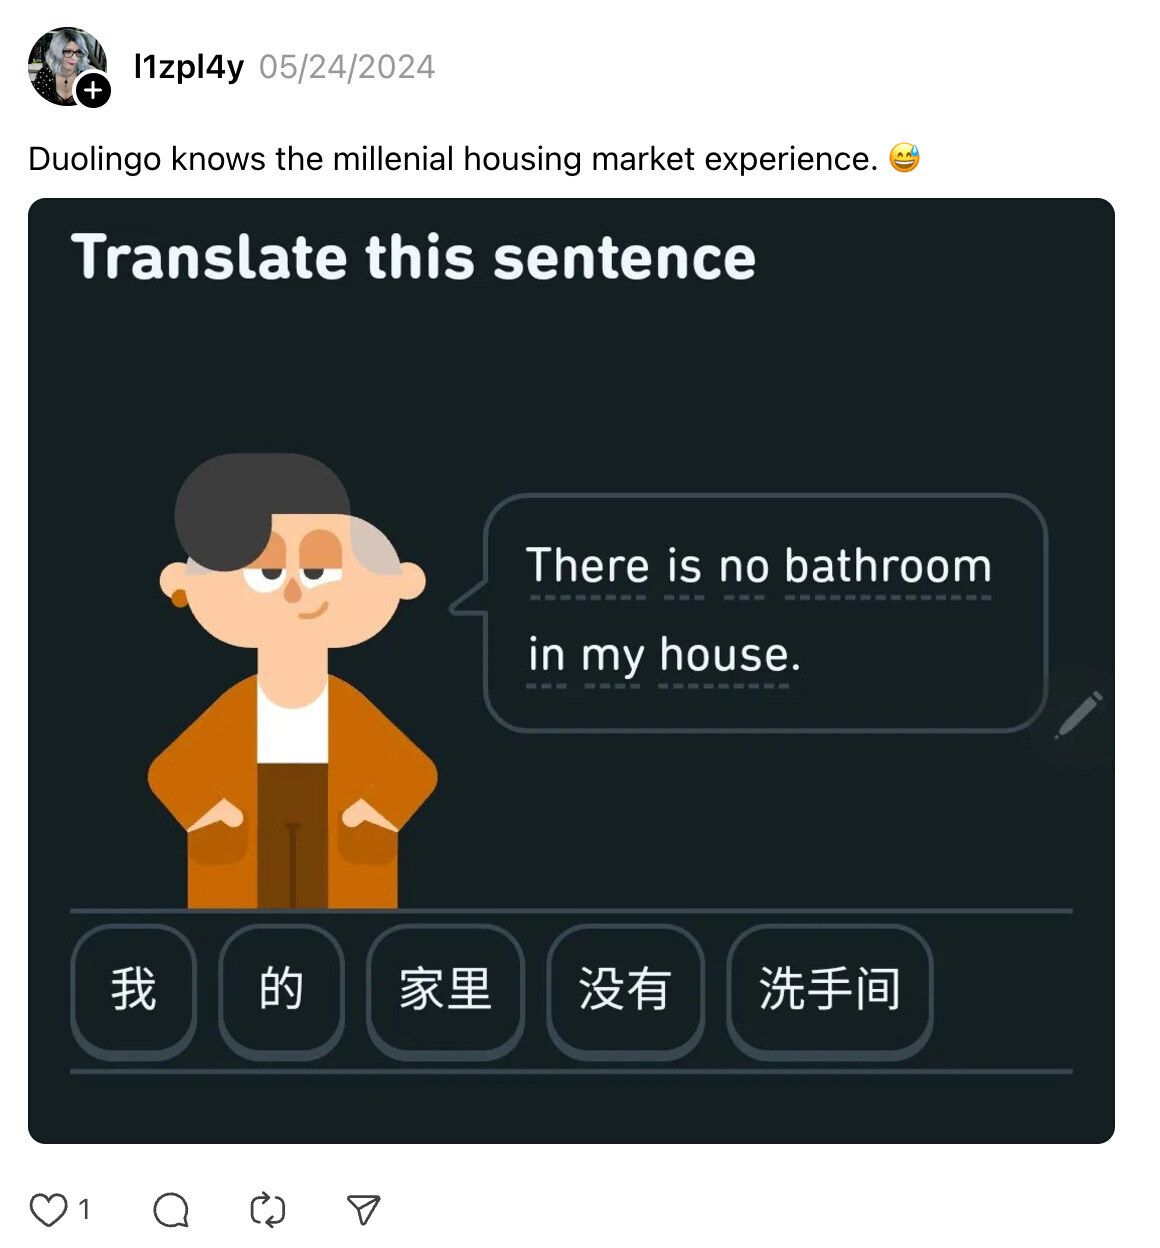Tap the pencil edit icon beside speech bubble
This screenshot has height=1248, width=1160.
click(x=1079, y=714)
